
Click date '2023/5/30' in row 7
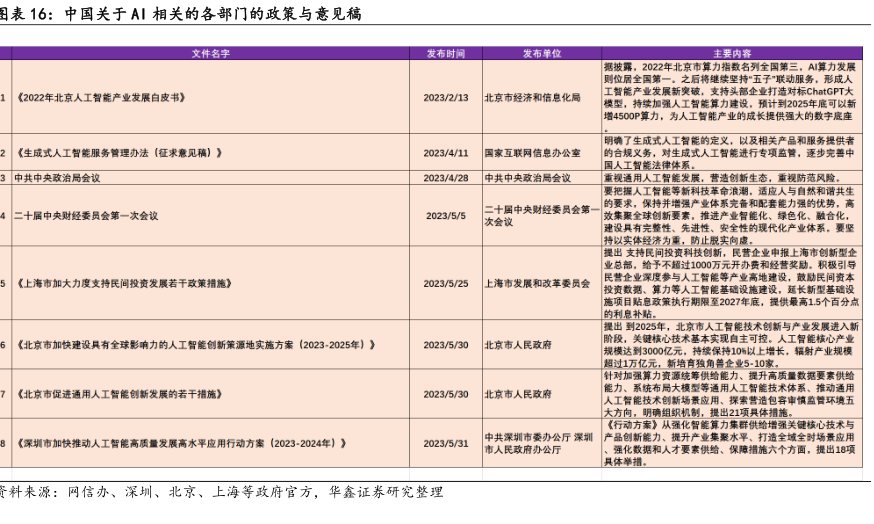(445, 394)
